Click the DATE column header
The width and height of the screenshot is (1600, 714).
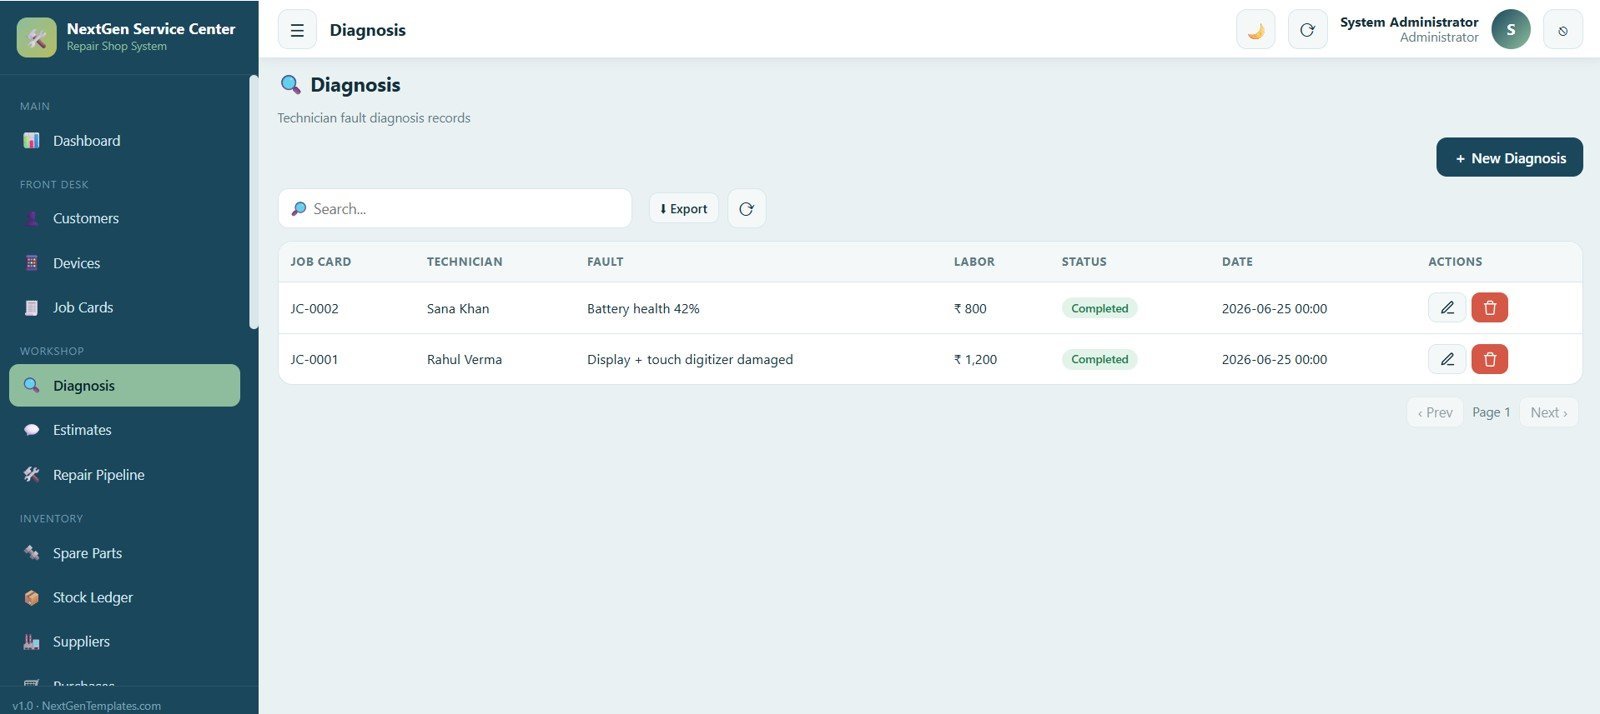point(1237,262)
